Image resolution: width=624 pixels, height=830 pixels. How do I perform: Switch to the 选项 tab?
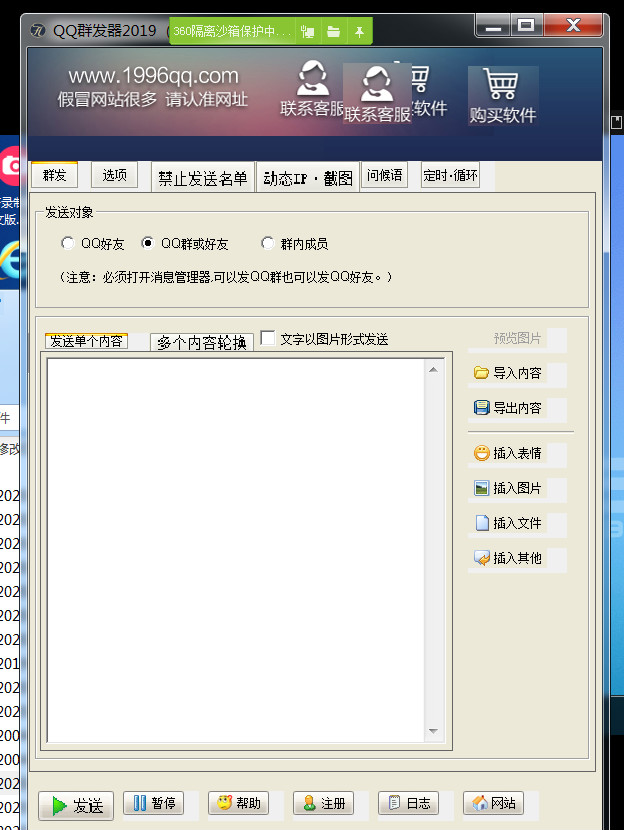point(115,175)
